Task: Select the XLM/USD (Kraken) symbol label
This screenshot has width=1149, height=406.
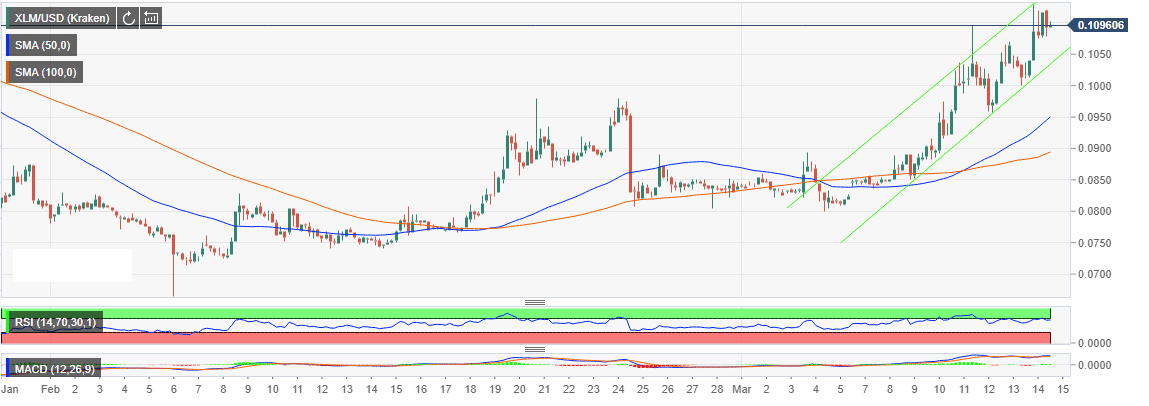Action: pyautogui.click(x=62, y=18)
